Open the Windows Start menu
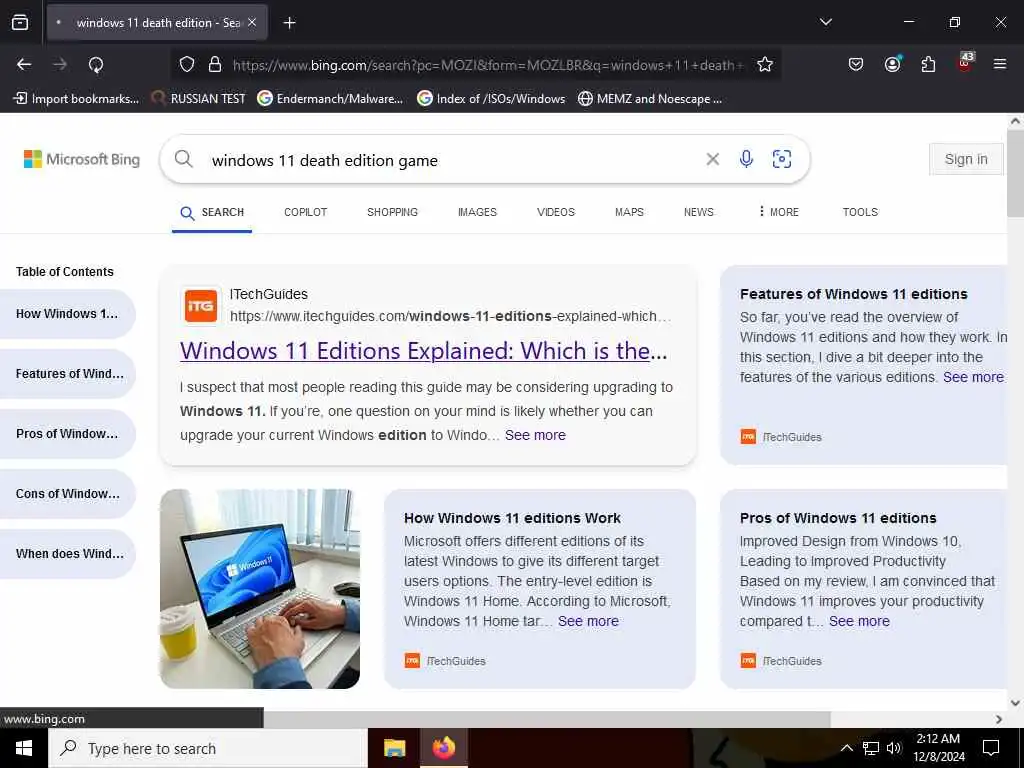1024x768 pixels. [x=24, y=748]
